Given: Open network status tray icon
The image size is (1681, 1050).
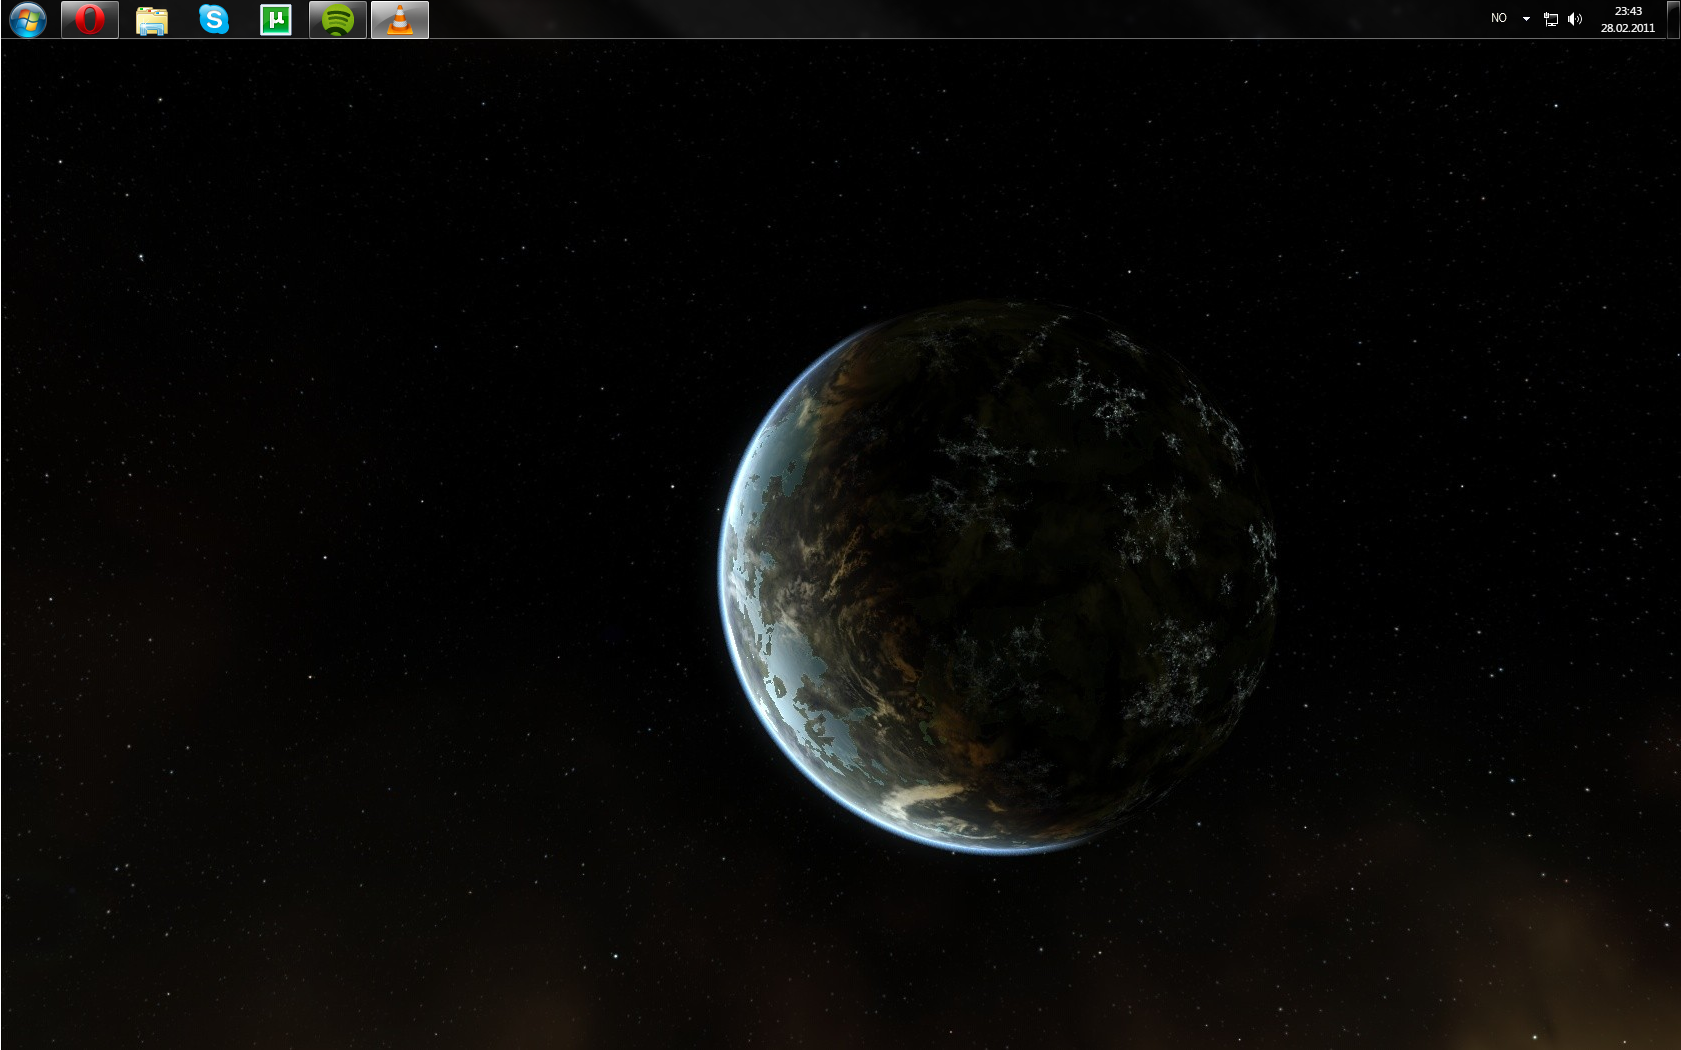Looking at the screenshot, I should 1551,19.
